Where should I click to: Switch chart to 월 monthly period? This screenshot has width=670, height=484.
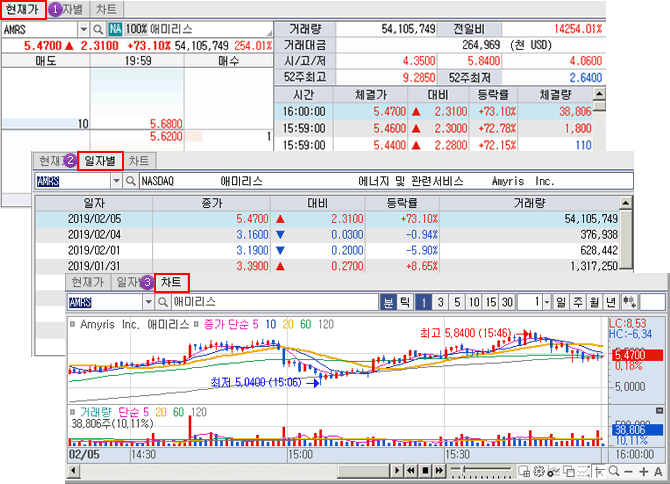coord(594,302)
